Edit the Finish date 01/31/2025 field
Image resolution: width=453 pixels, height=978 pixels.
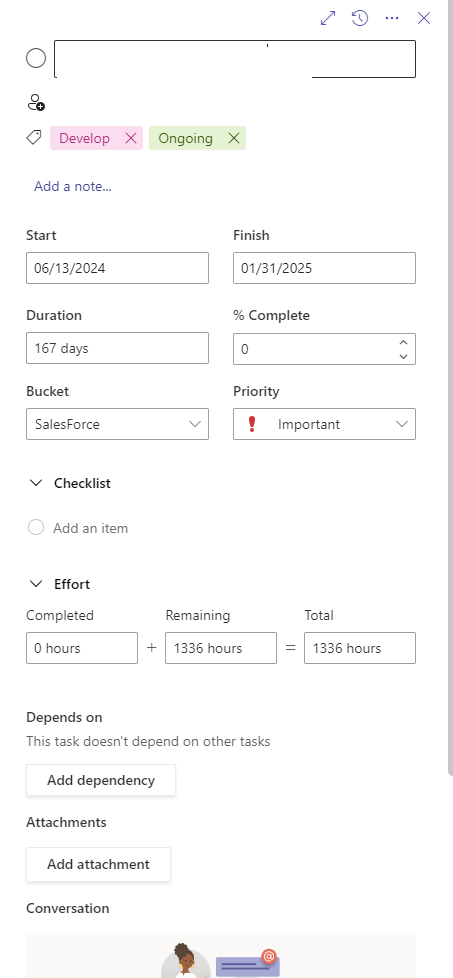pos(324,268)
